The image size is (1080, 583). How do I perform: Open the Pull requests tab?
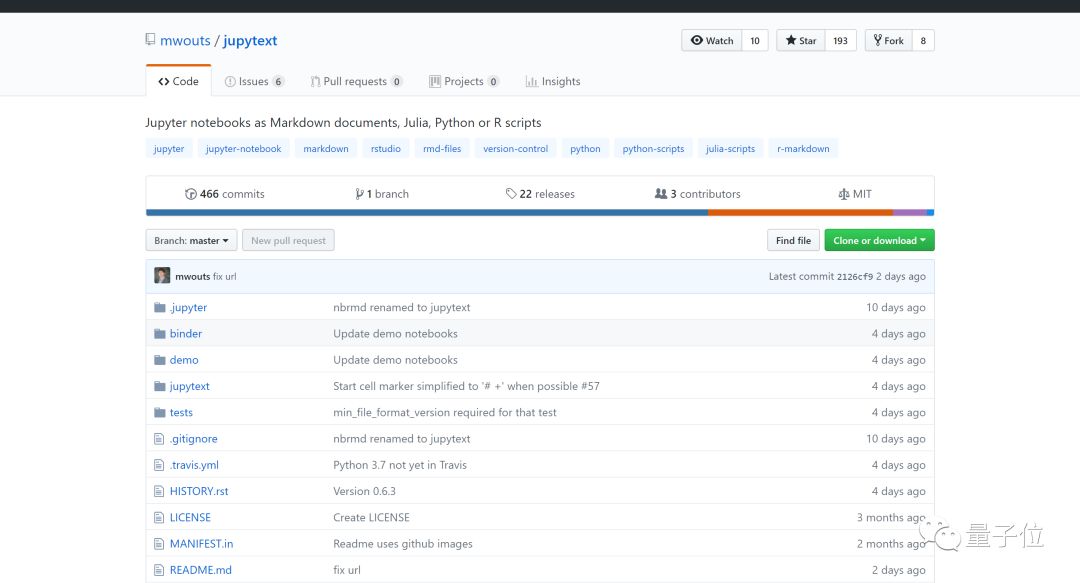[x=355, y=81]
